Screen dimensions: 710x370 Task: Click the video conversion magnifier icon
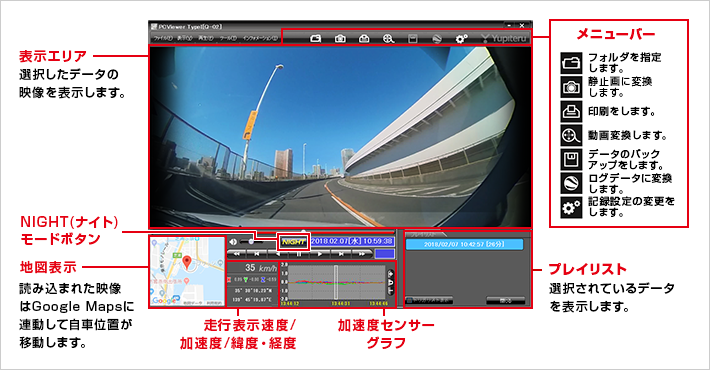click(389, 39)
